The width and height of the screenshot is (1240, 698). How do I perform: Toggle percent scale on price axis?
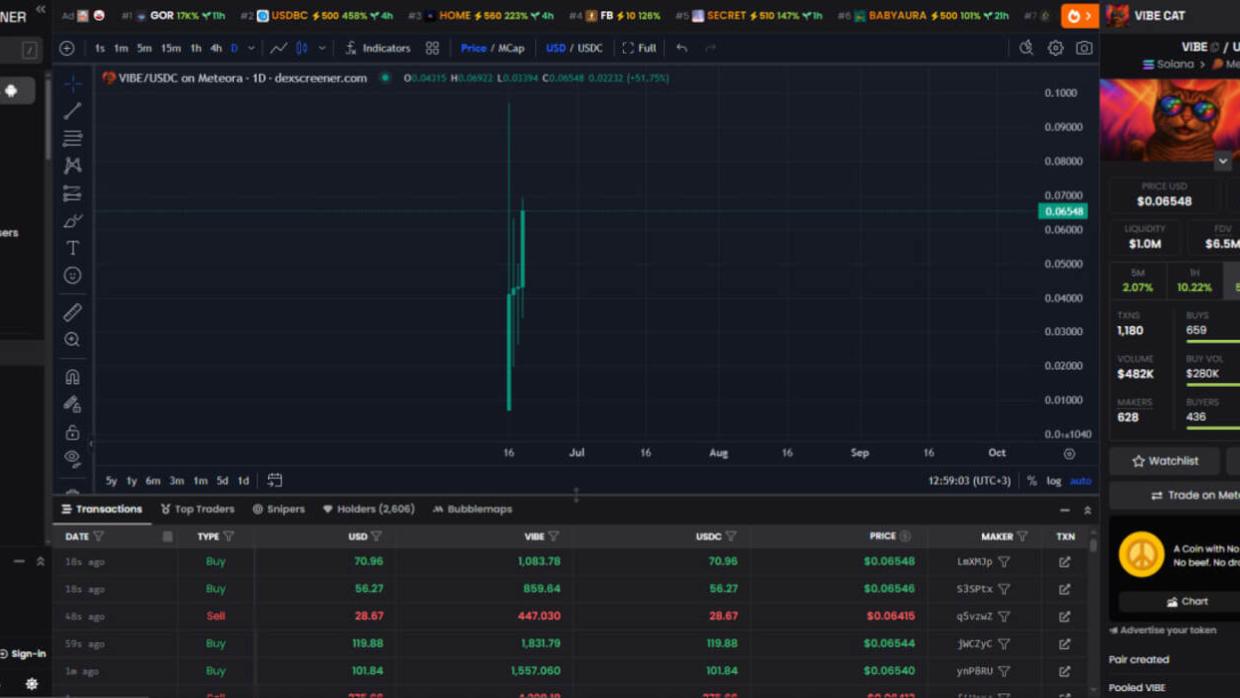coord(1032,481)
